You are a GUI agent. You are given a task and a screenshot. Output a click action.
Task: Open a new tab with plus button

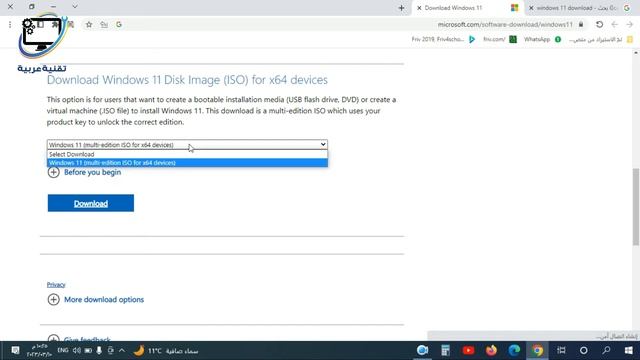pyautogui.click(x=401, y=8)
